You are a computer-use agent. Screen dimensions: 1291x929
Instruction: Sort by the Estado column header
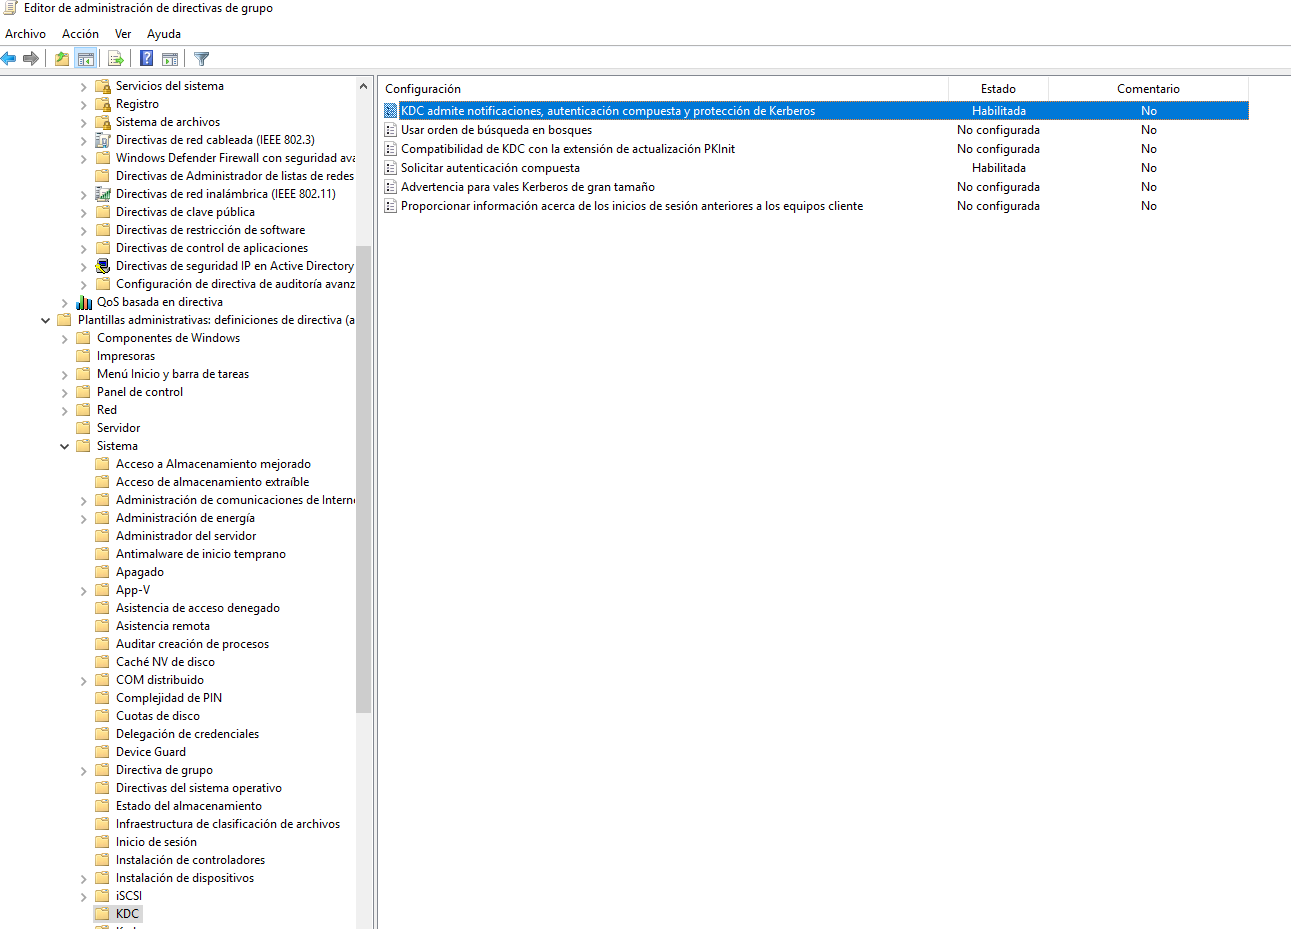(997, 89)
